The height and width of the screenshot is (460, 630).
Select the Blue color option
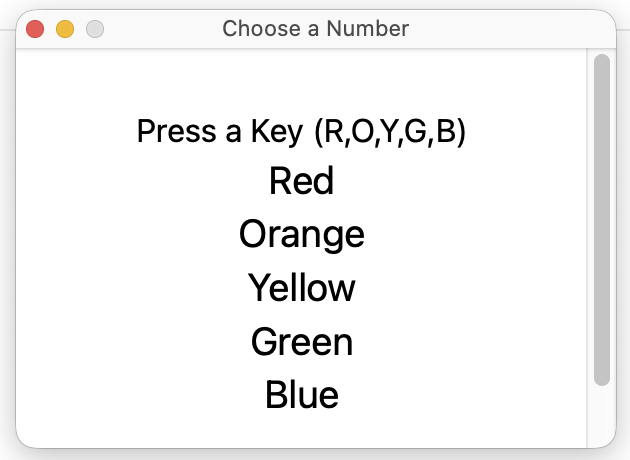click(301, 395)
